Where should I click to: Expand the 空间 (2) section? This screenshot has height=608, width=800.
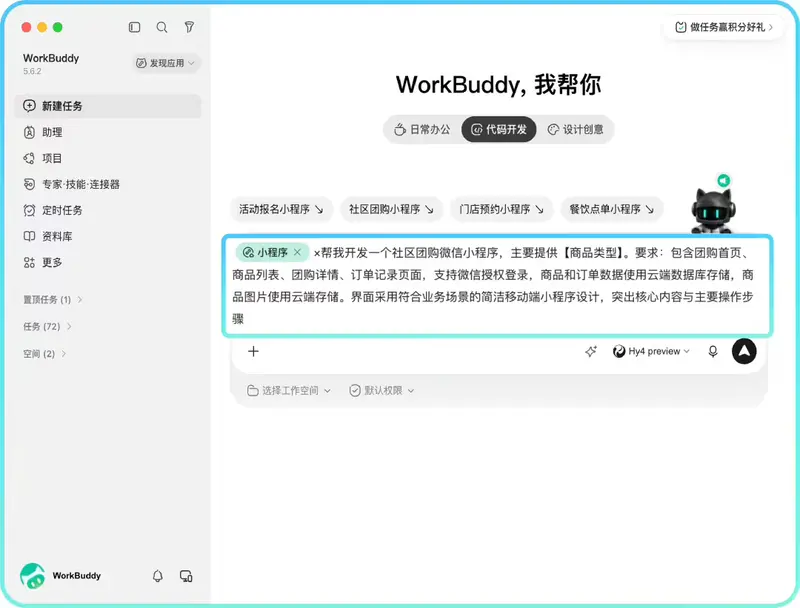(x=44, y=353)
